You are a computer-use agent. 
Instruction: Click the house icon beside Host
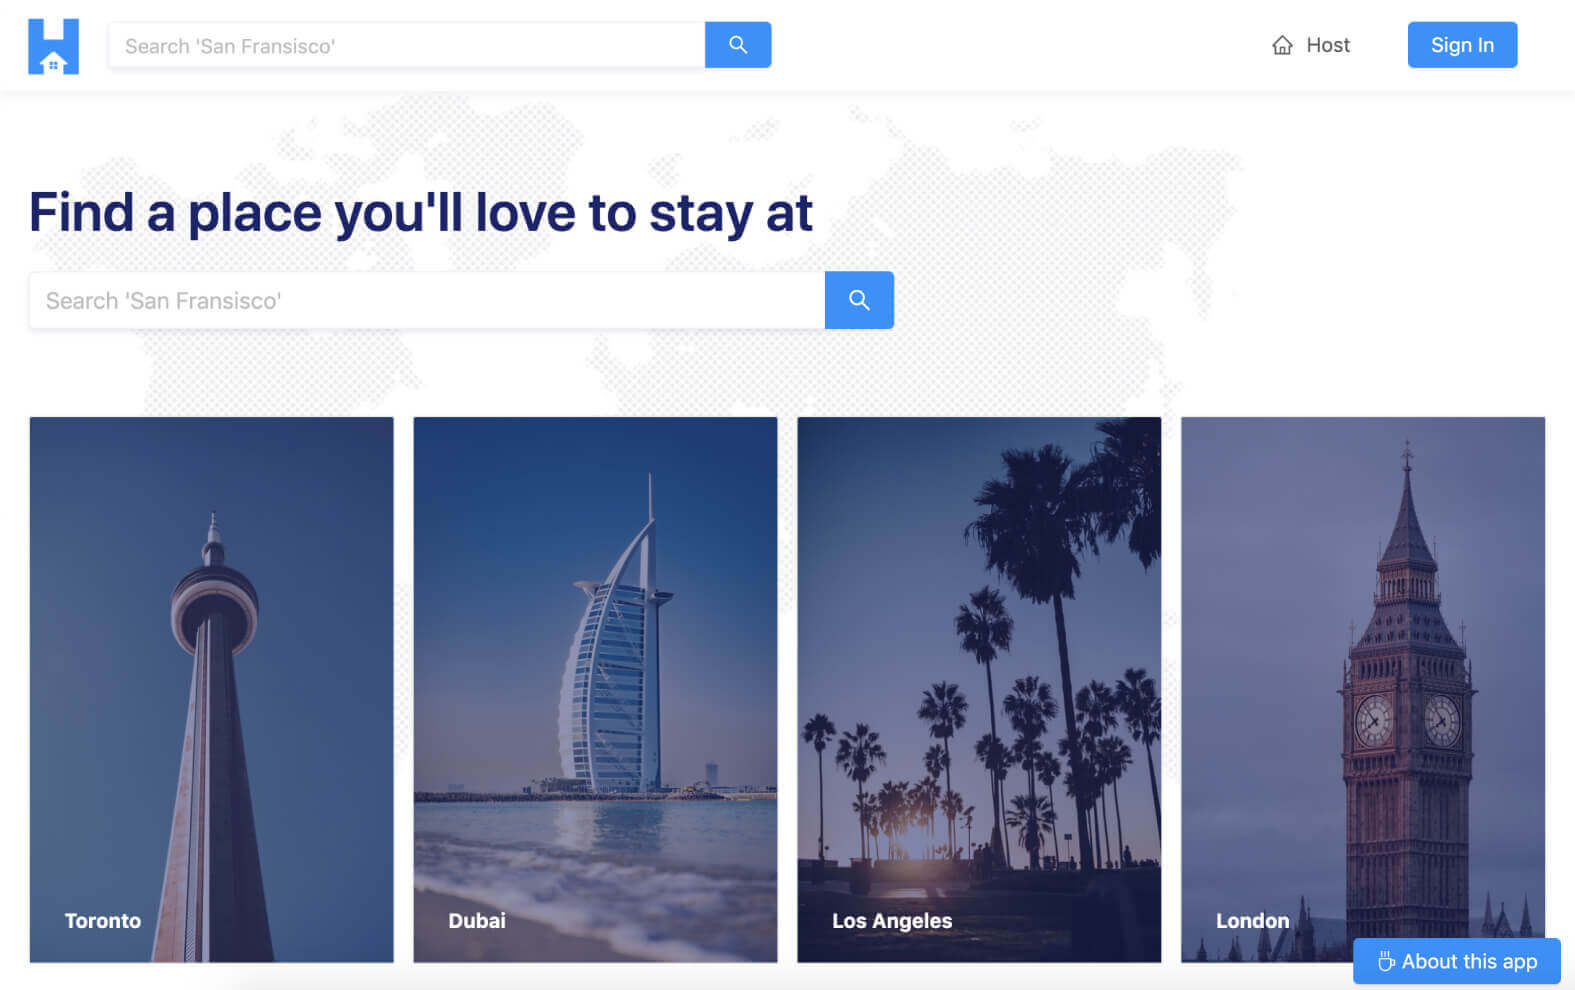[1282, 45]
